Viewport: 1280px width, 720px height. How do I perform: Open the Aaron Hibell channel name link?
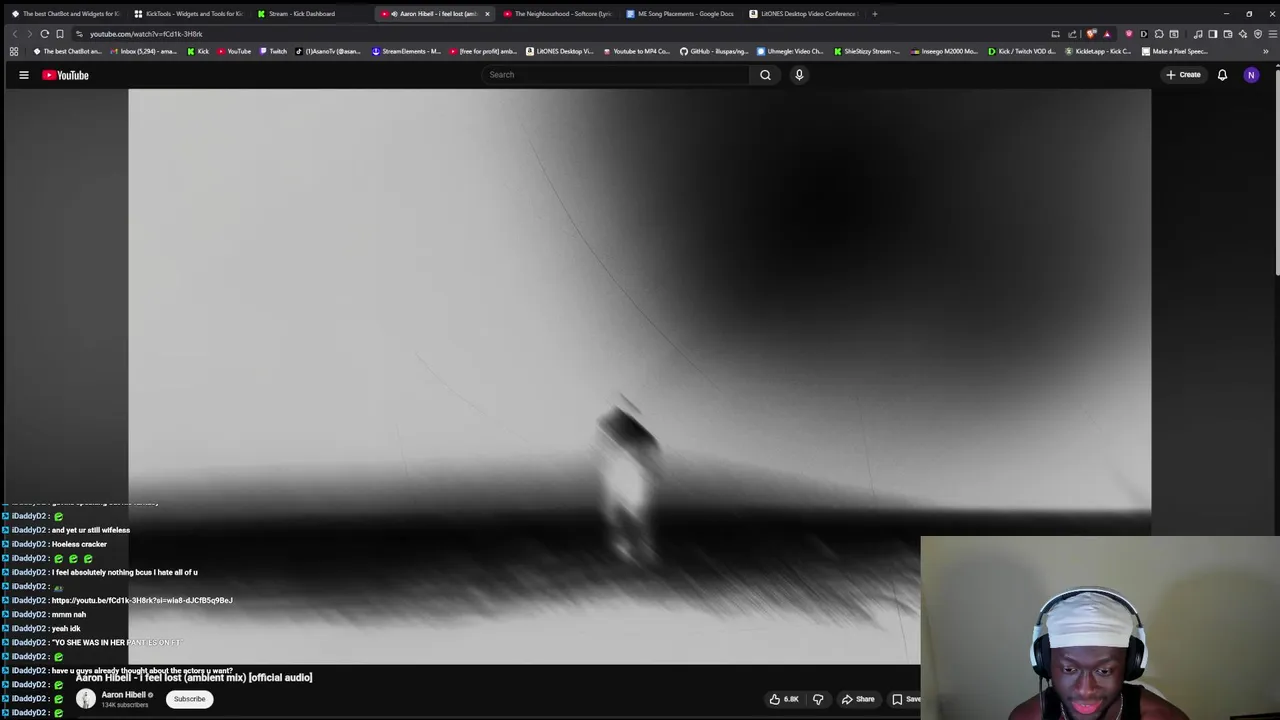coord(124,695)
